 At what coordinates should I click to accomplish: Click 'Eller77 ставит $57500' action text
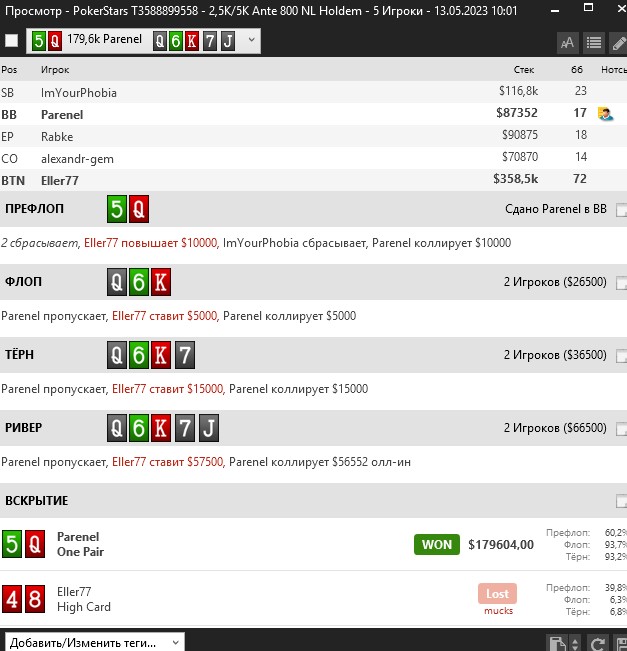click(168, 462)
